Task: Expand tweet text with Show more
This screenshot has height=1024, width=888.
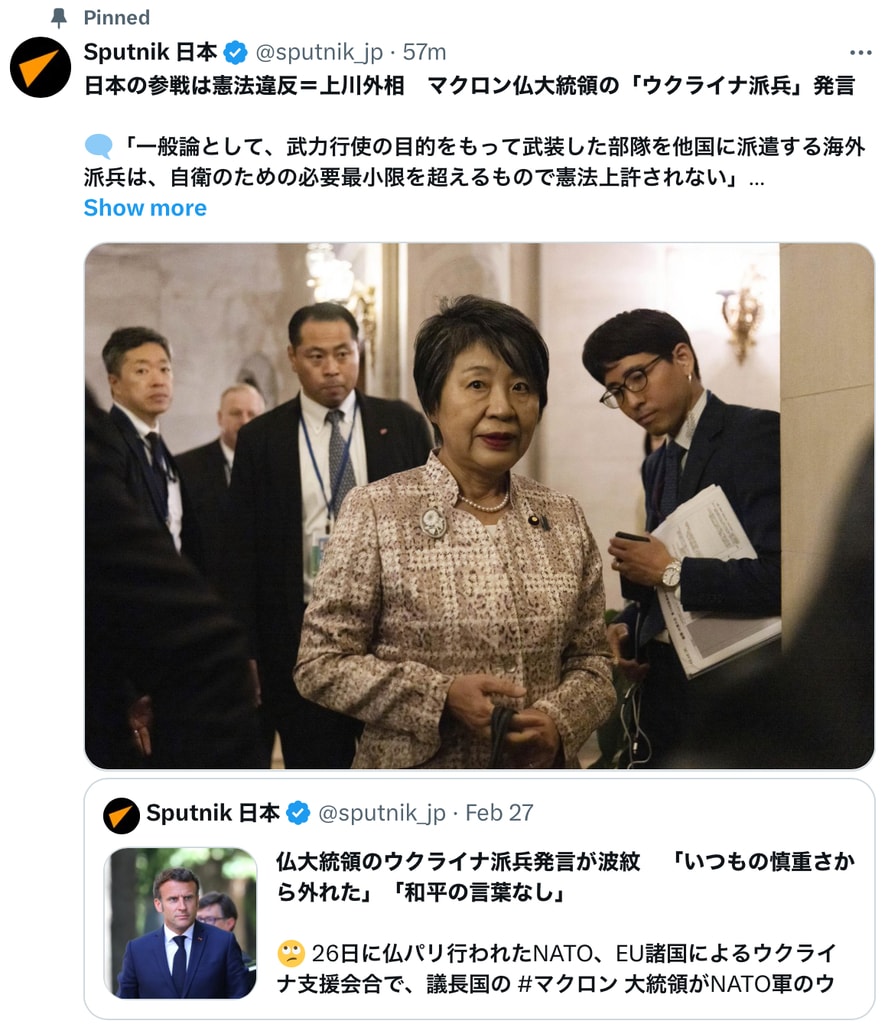Action: coord(145,208)
